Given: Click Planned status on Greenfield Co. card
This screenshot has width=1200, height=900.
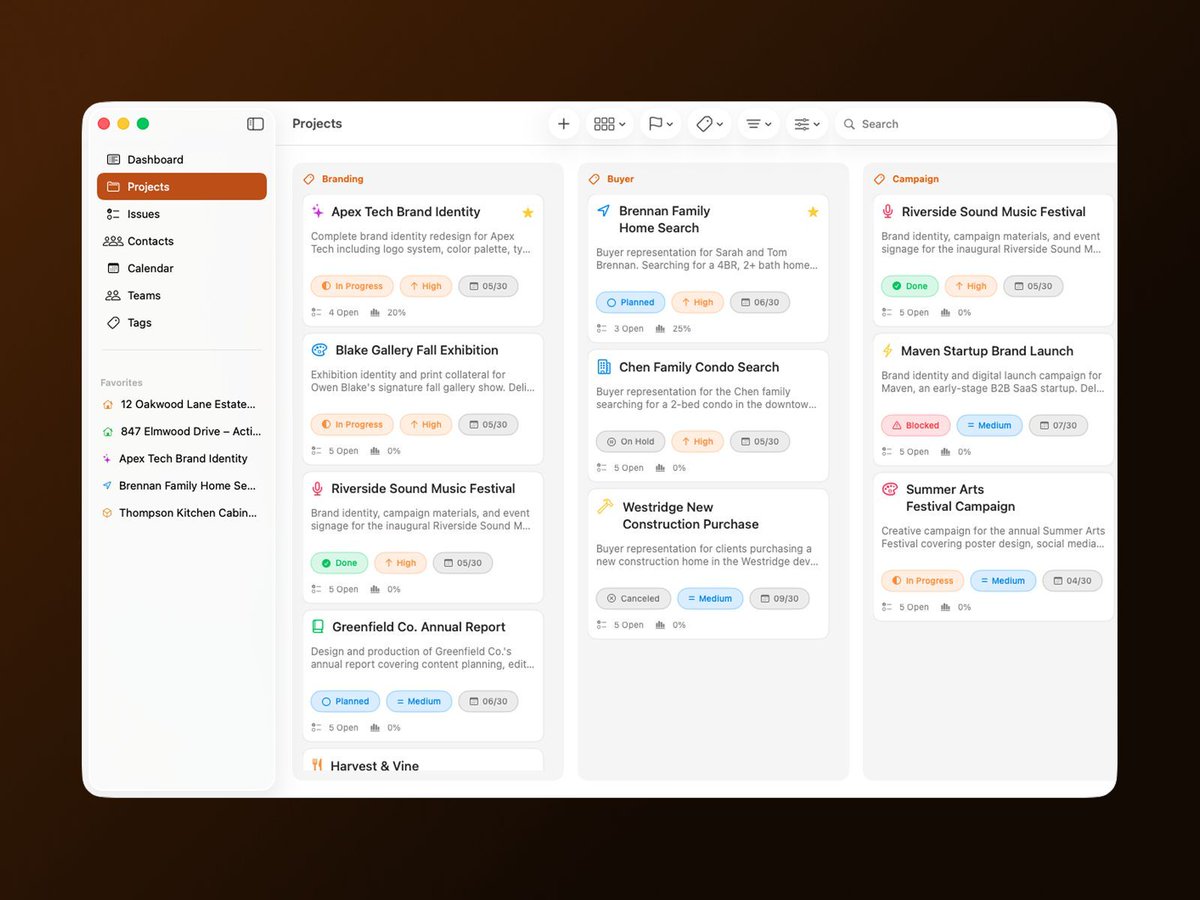Looking at the screenshot, I should 345,702.
